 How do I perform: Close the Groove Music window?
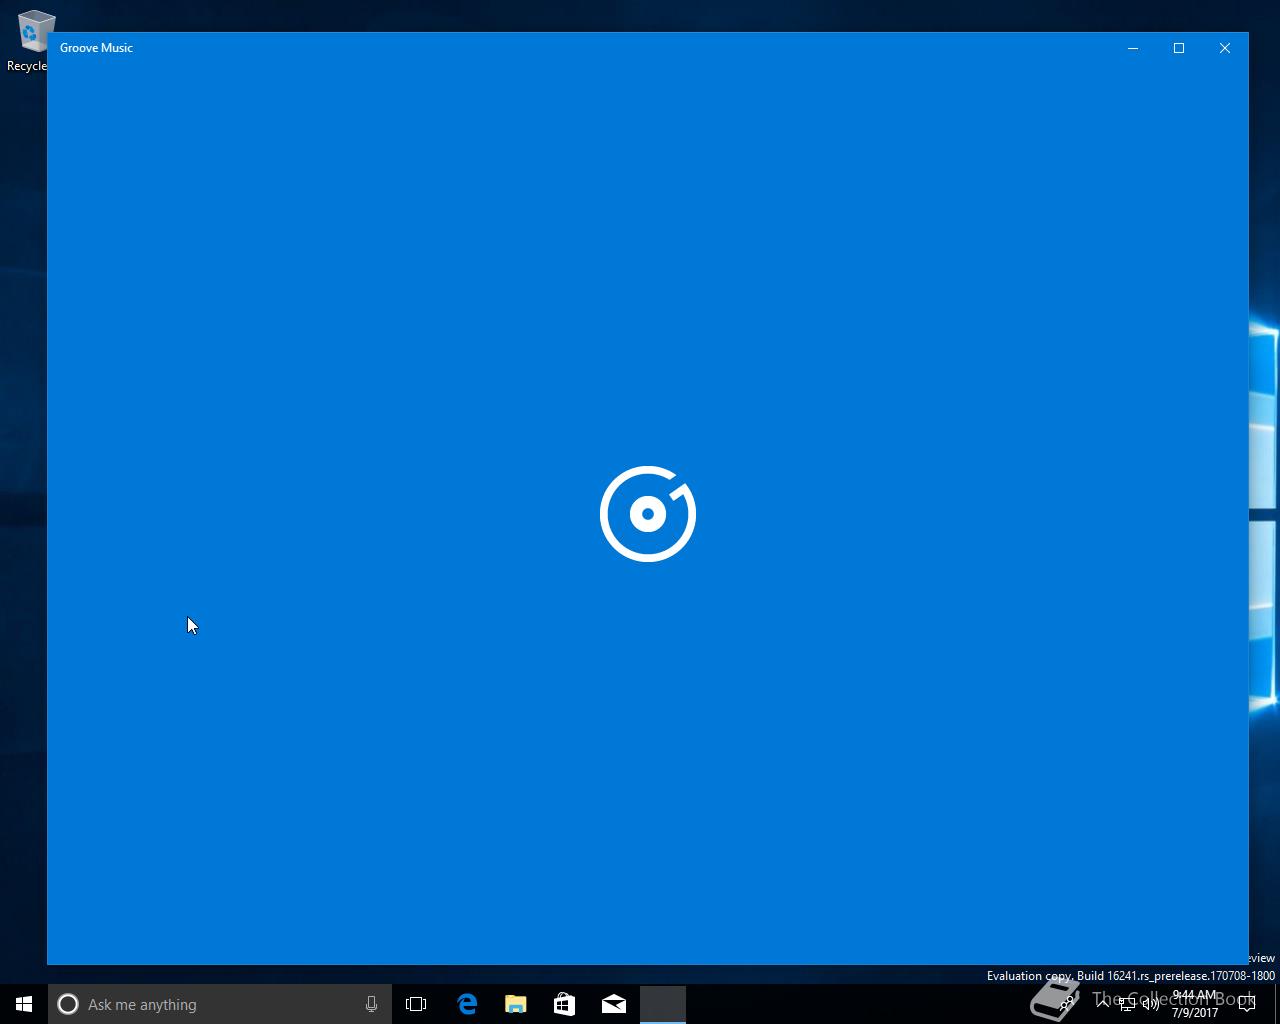[1225, 48]
